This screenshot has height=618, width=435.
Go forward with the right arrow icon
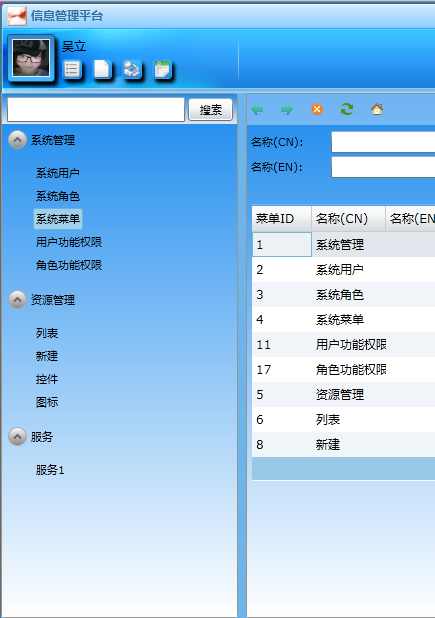[287, 109]
